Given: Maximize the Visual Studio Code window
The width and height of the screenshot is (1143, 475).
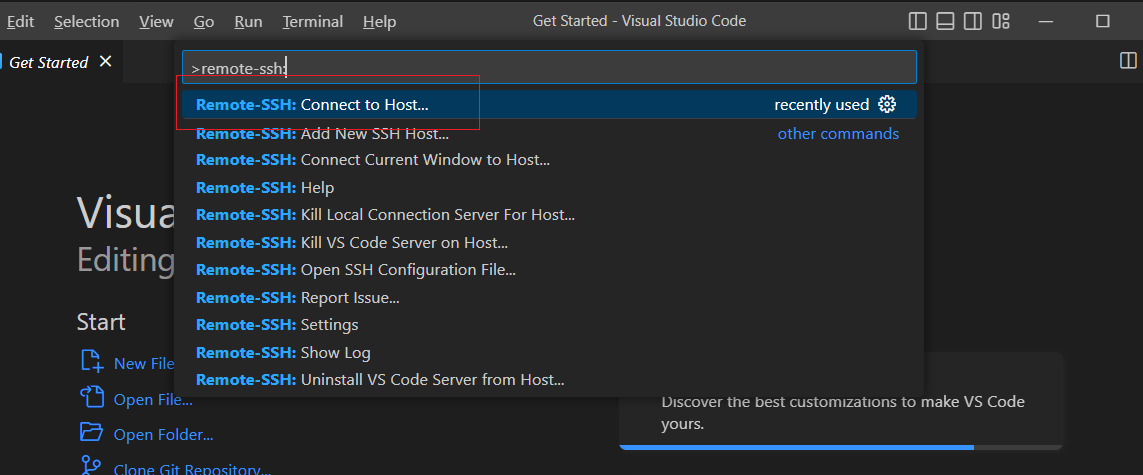Looking at the screenshot, I should pyautogui.click(x=1102, y=22).
